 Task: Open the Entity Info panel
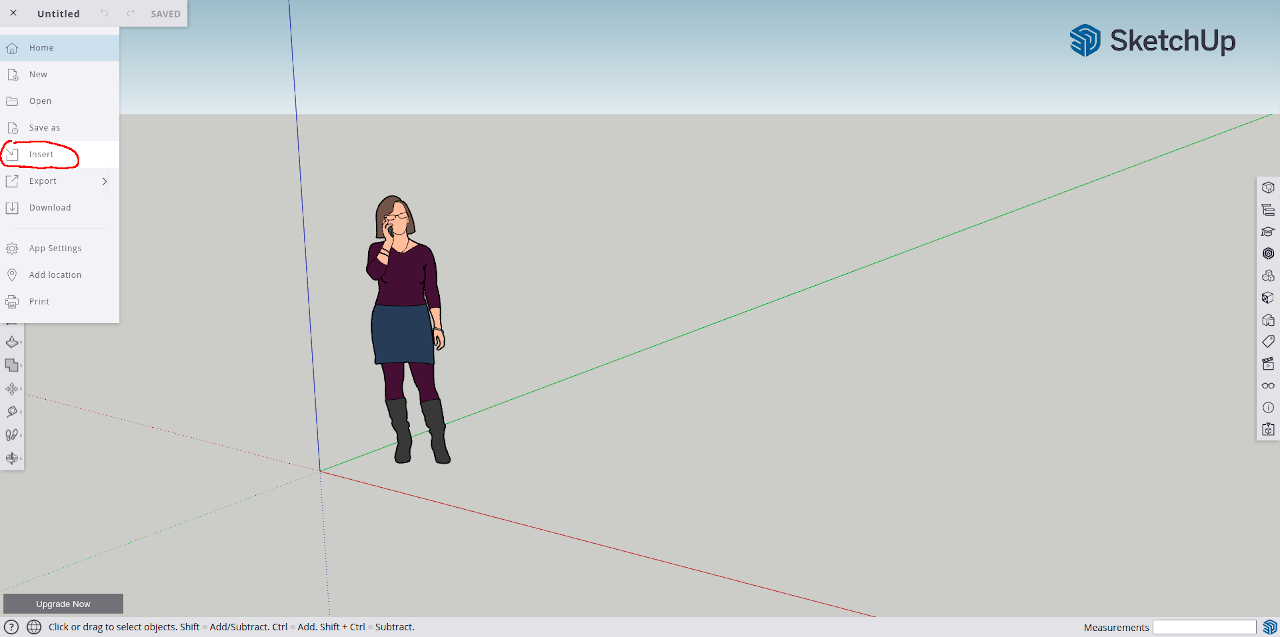coord(1268,187)
